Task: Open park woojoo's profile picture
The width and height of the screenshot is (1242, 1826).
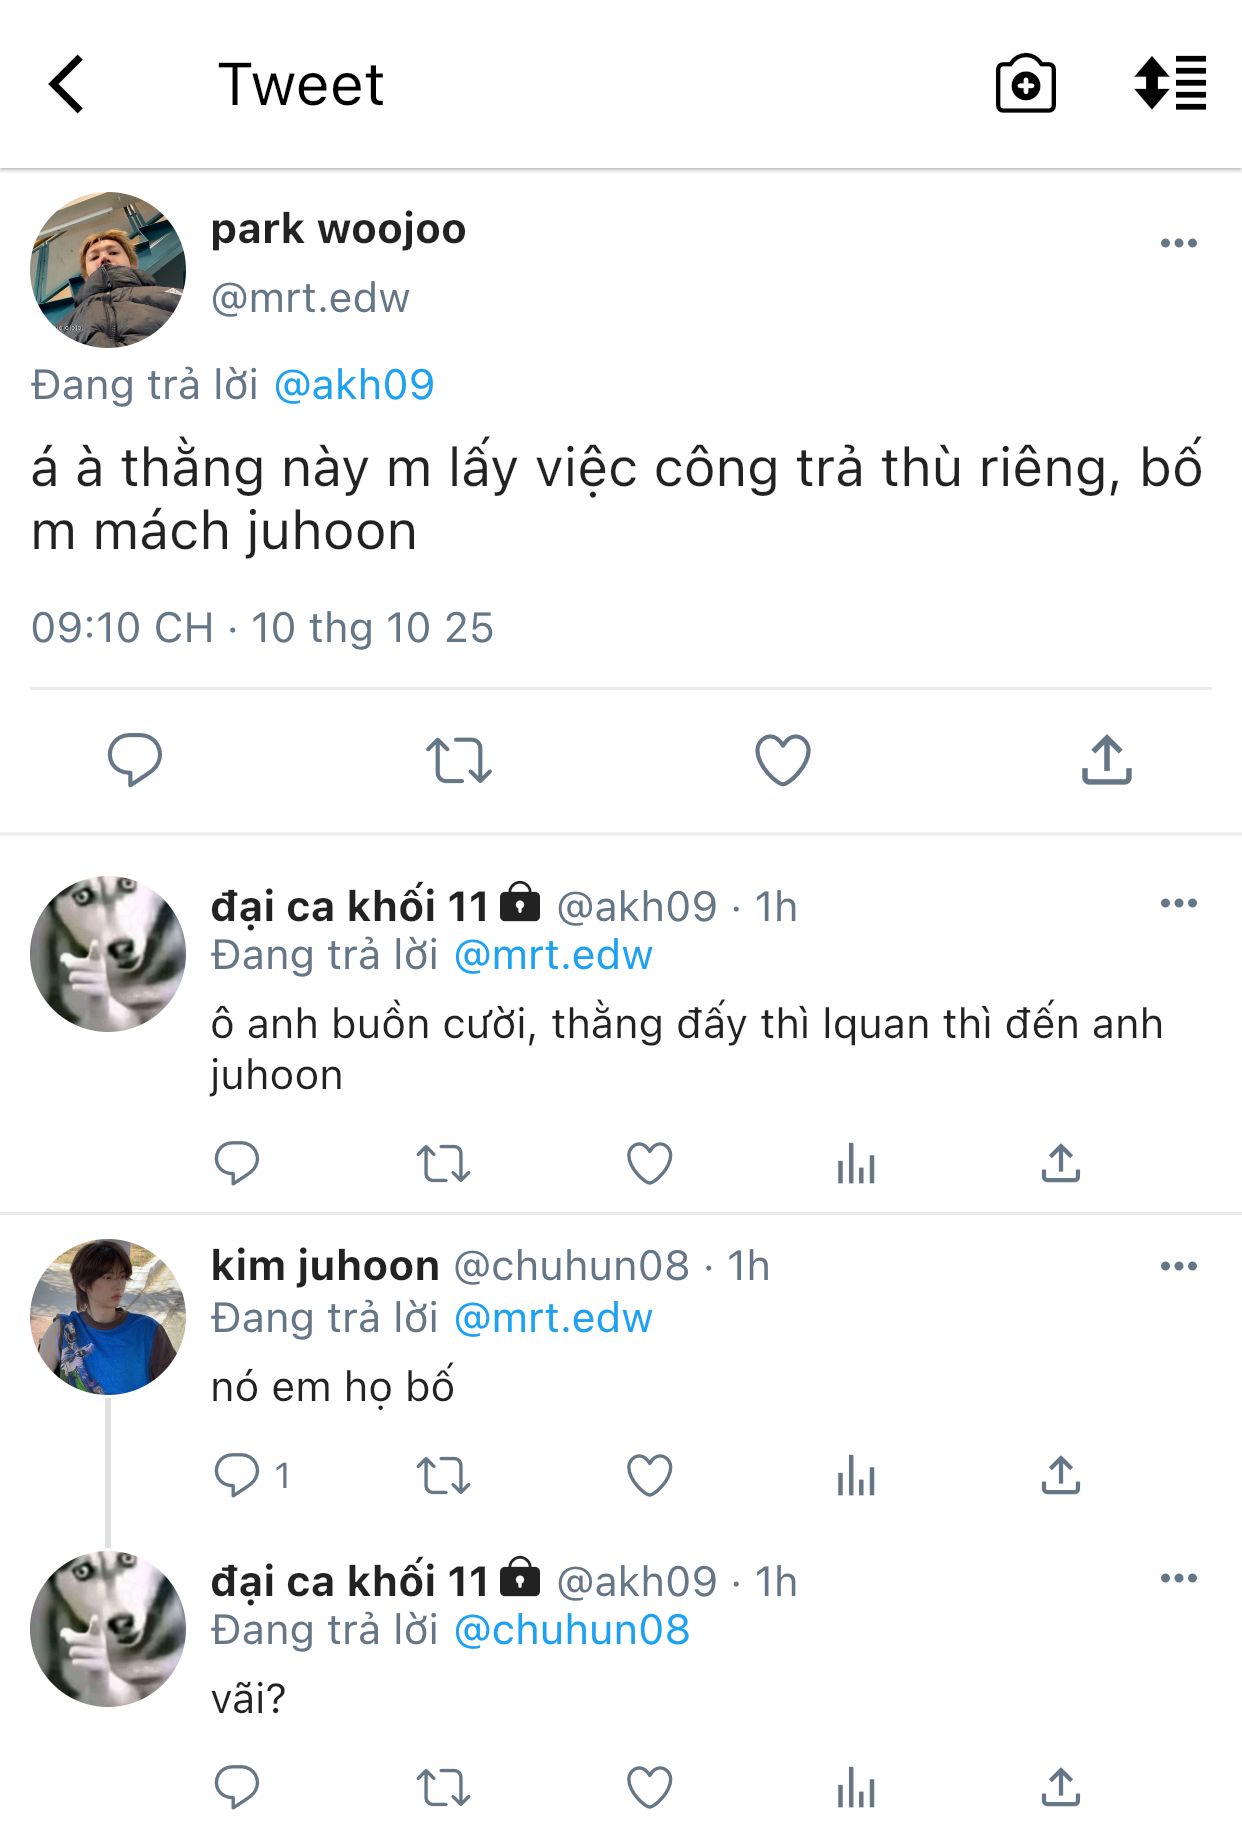Action: 108,270
